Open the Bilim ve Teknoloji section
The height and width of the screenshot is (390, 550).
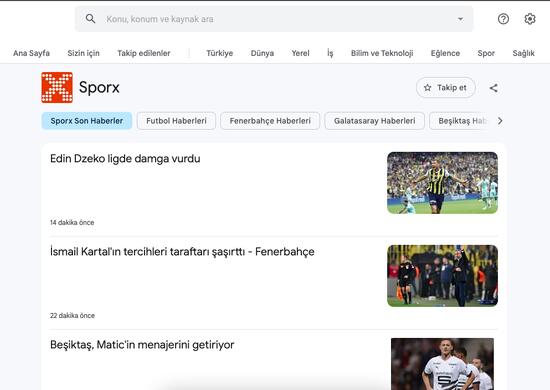click(382, 53)
